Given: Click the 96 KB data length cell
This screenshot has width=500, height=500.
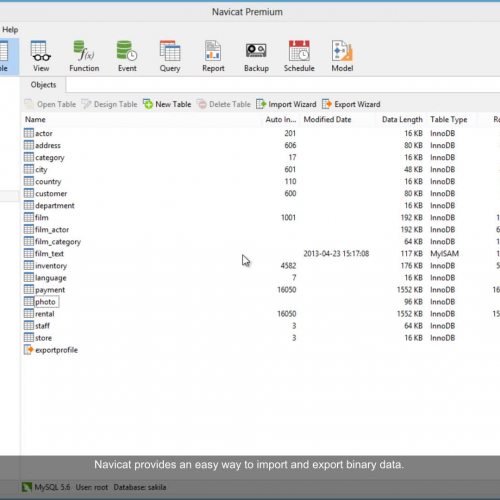Looking at the screenshot, I should click(x=413, y=302).
